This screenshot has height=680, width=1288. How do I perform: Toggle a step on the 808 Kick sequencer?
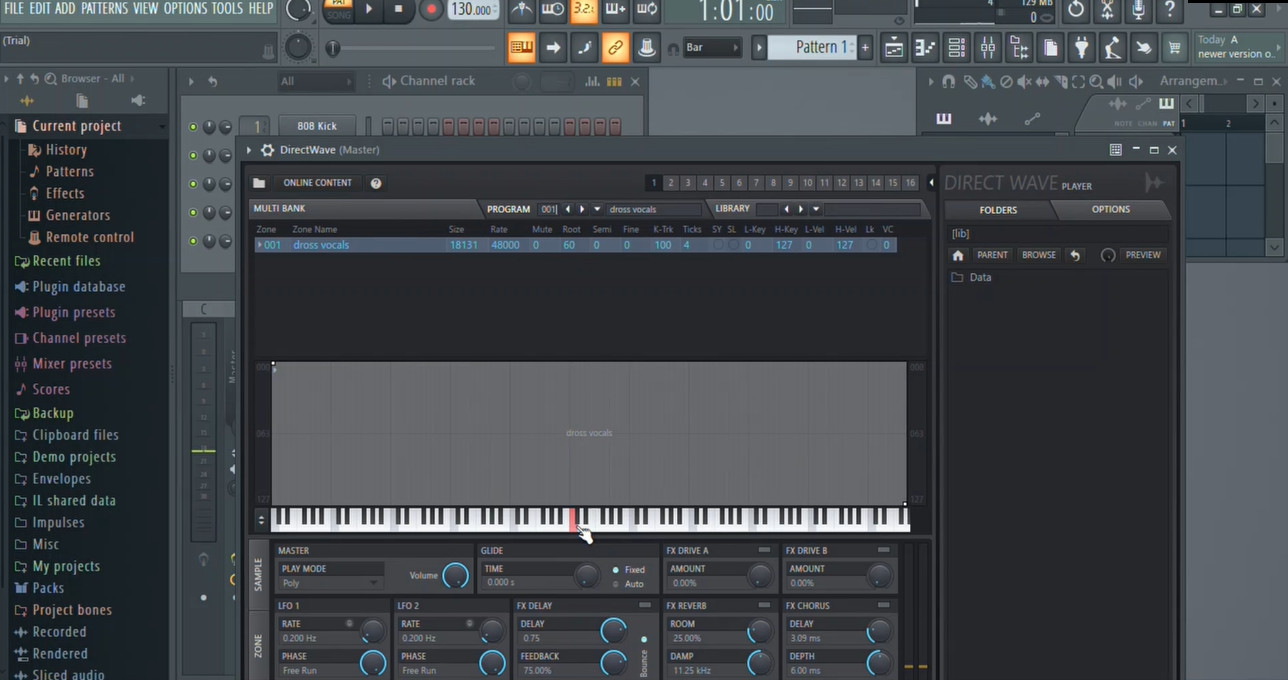[x=387, y=125]
